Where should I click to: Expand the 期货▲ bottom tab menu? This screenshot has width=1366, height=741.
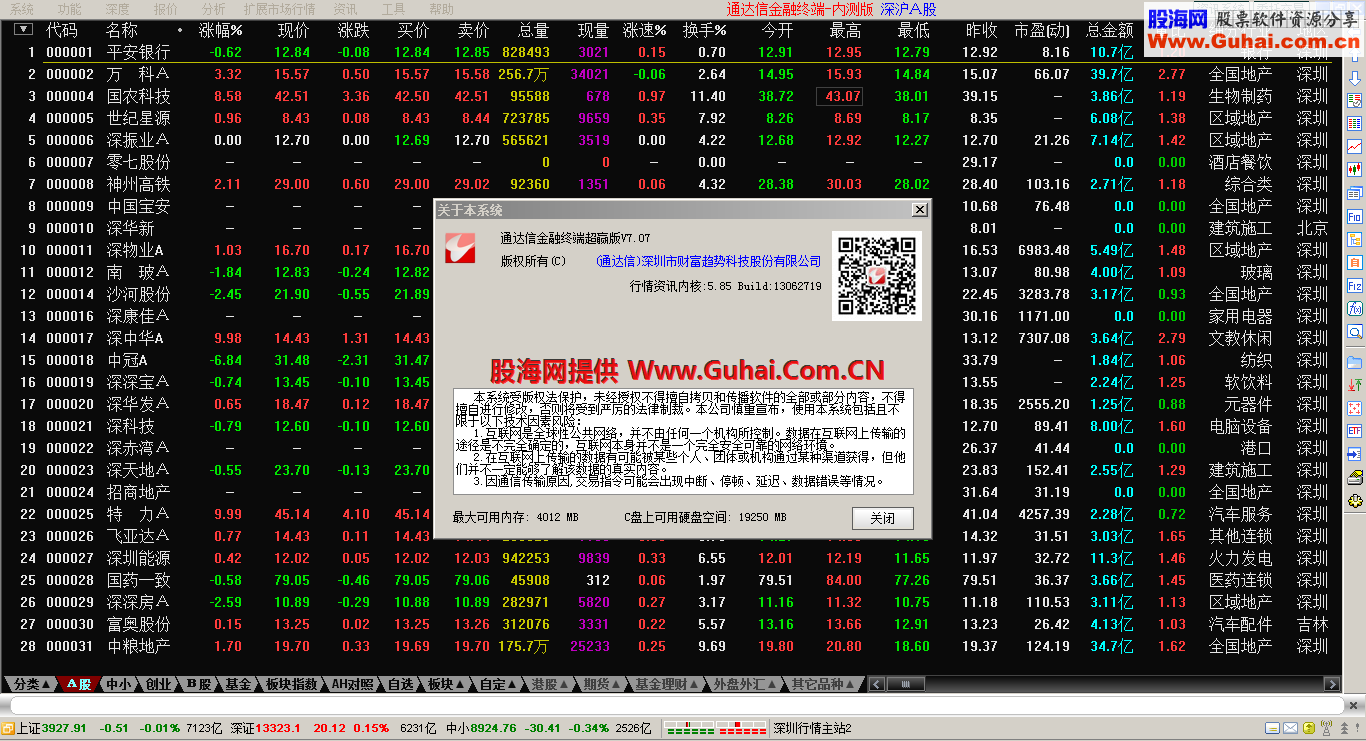(x=602, y=684)
